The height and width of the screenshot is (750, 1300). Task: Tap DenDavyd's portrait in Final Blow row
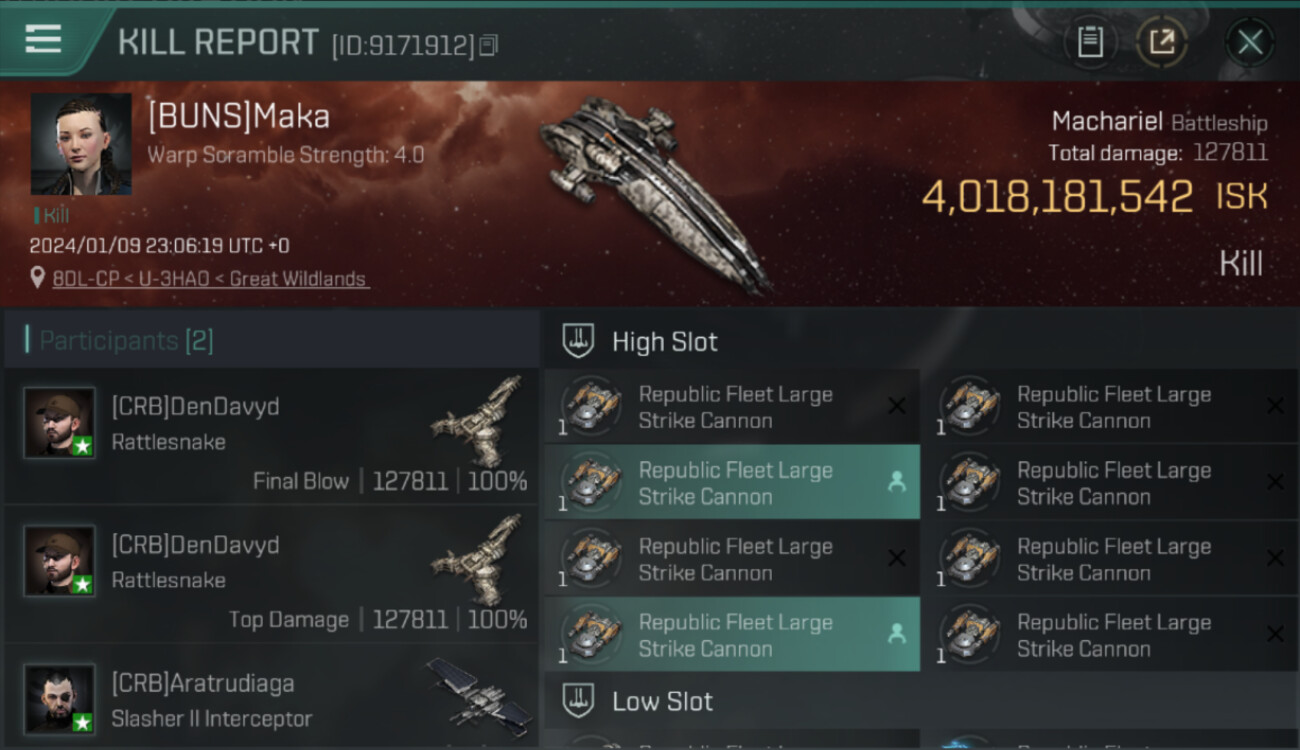[60, 423]
